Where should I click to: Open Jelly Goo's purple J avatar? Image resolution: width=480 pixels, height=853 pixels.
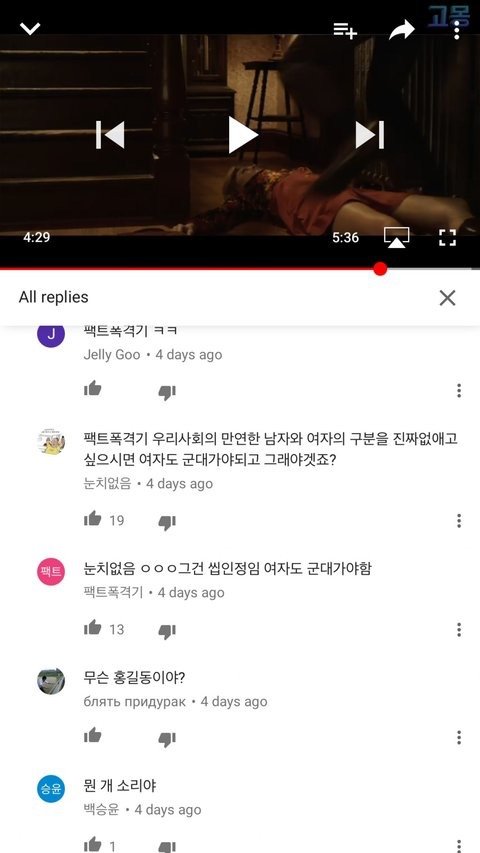tap(51, 335)
